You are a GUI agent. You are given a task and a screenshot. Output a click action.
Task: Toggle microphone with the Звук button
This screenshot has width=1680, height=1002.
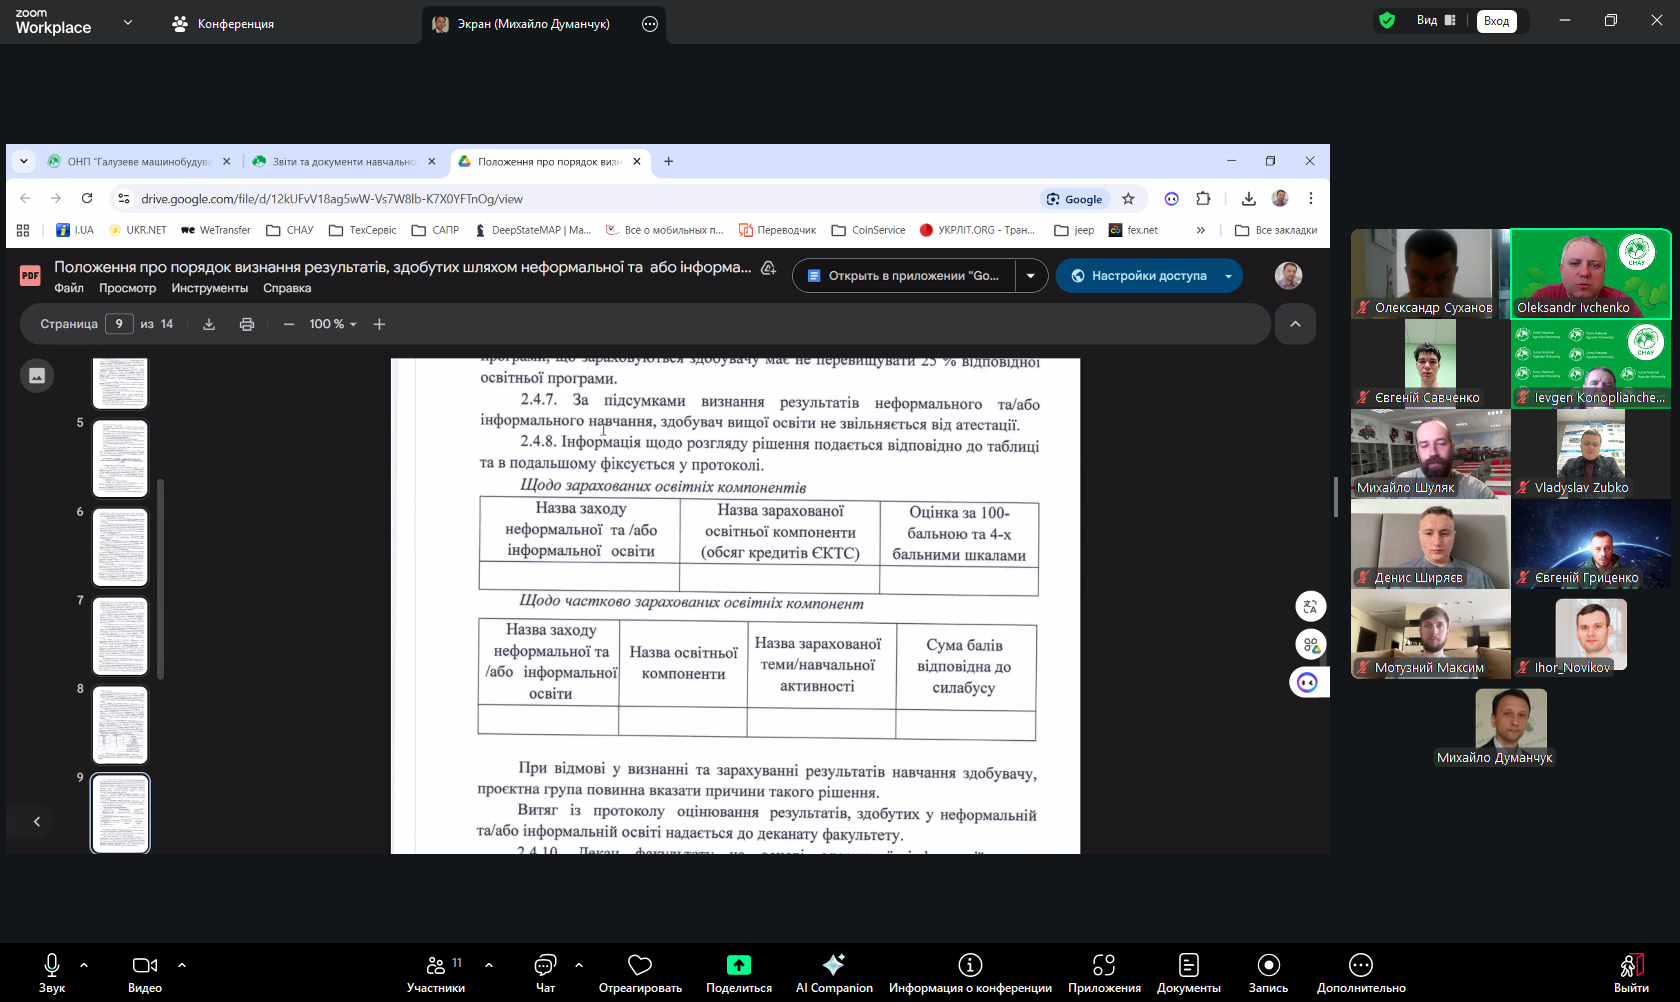pyautogui.click(x=52, y=973)
